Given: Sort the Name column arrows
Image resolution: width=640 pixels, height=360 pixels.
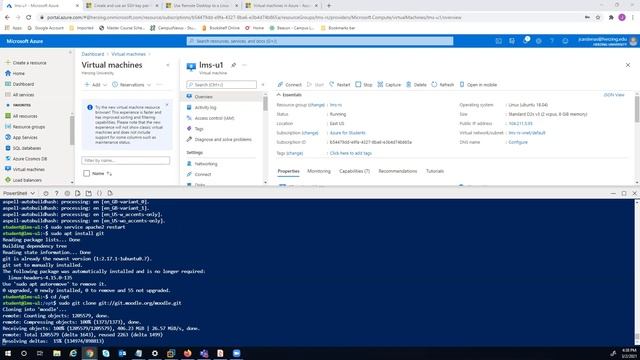Looking at the screenshot, I should pyautogui.click(x=109, y=173).
